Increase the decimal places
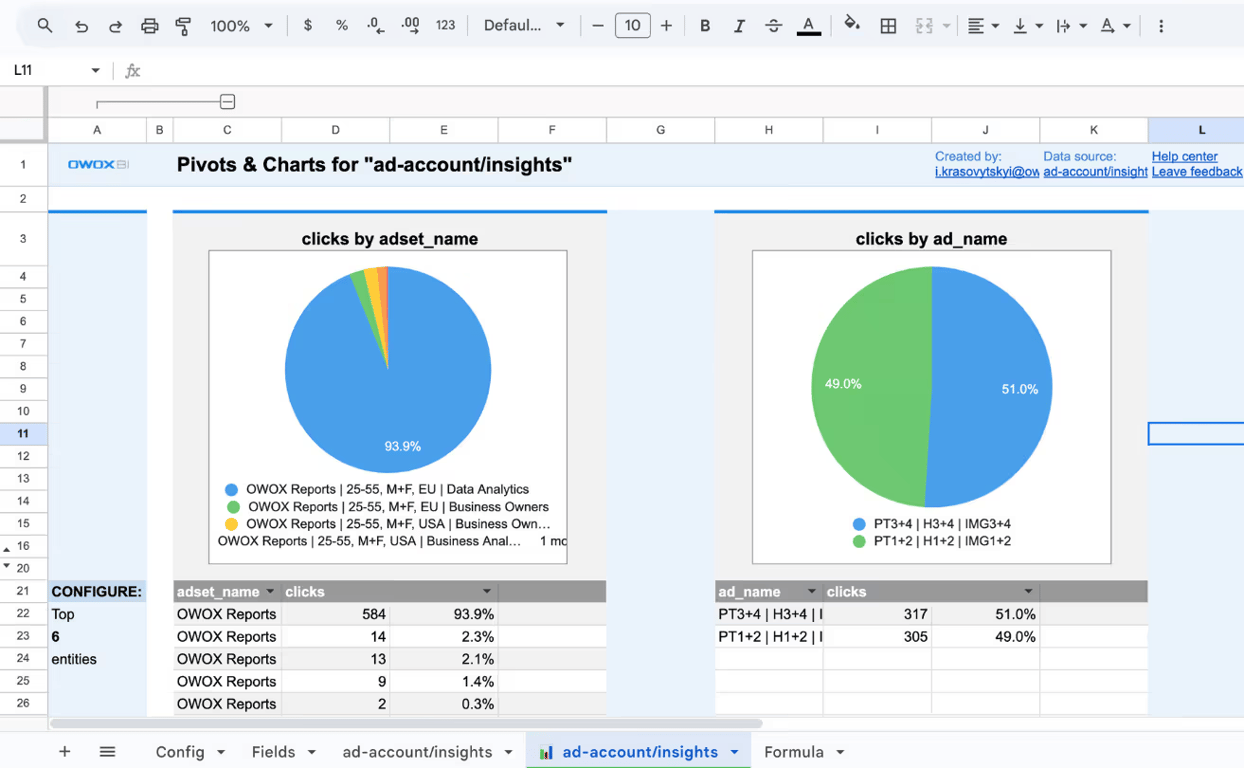The height and width of the screenshot is (768, 1244). (x=410, y=26)
